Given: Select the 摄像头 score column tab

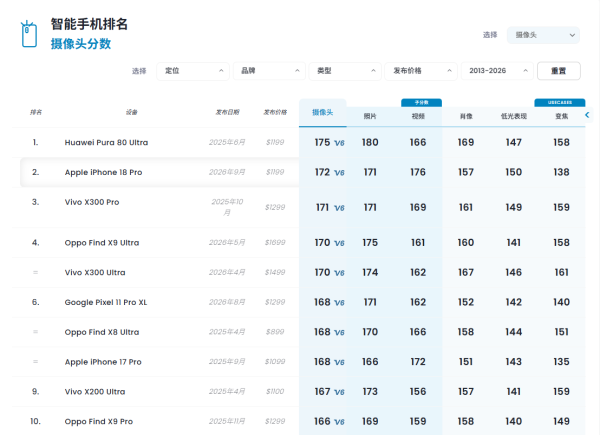Looking at the screenshot, I should pyautogui.click(x=323, y=112).
